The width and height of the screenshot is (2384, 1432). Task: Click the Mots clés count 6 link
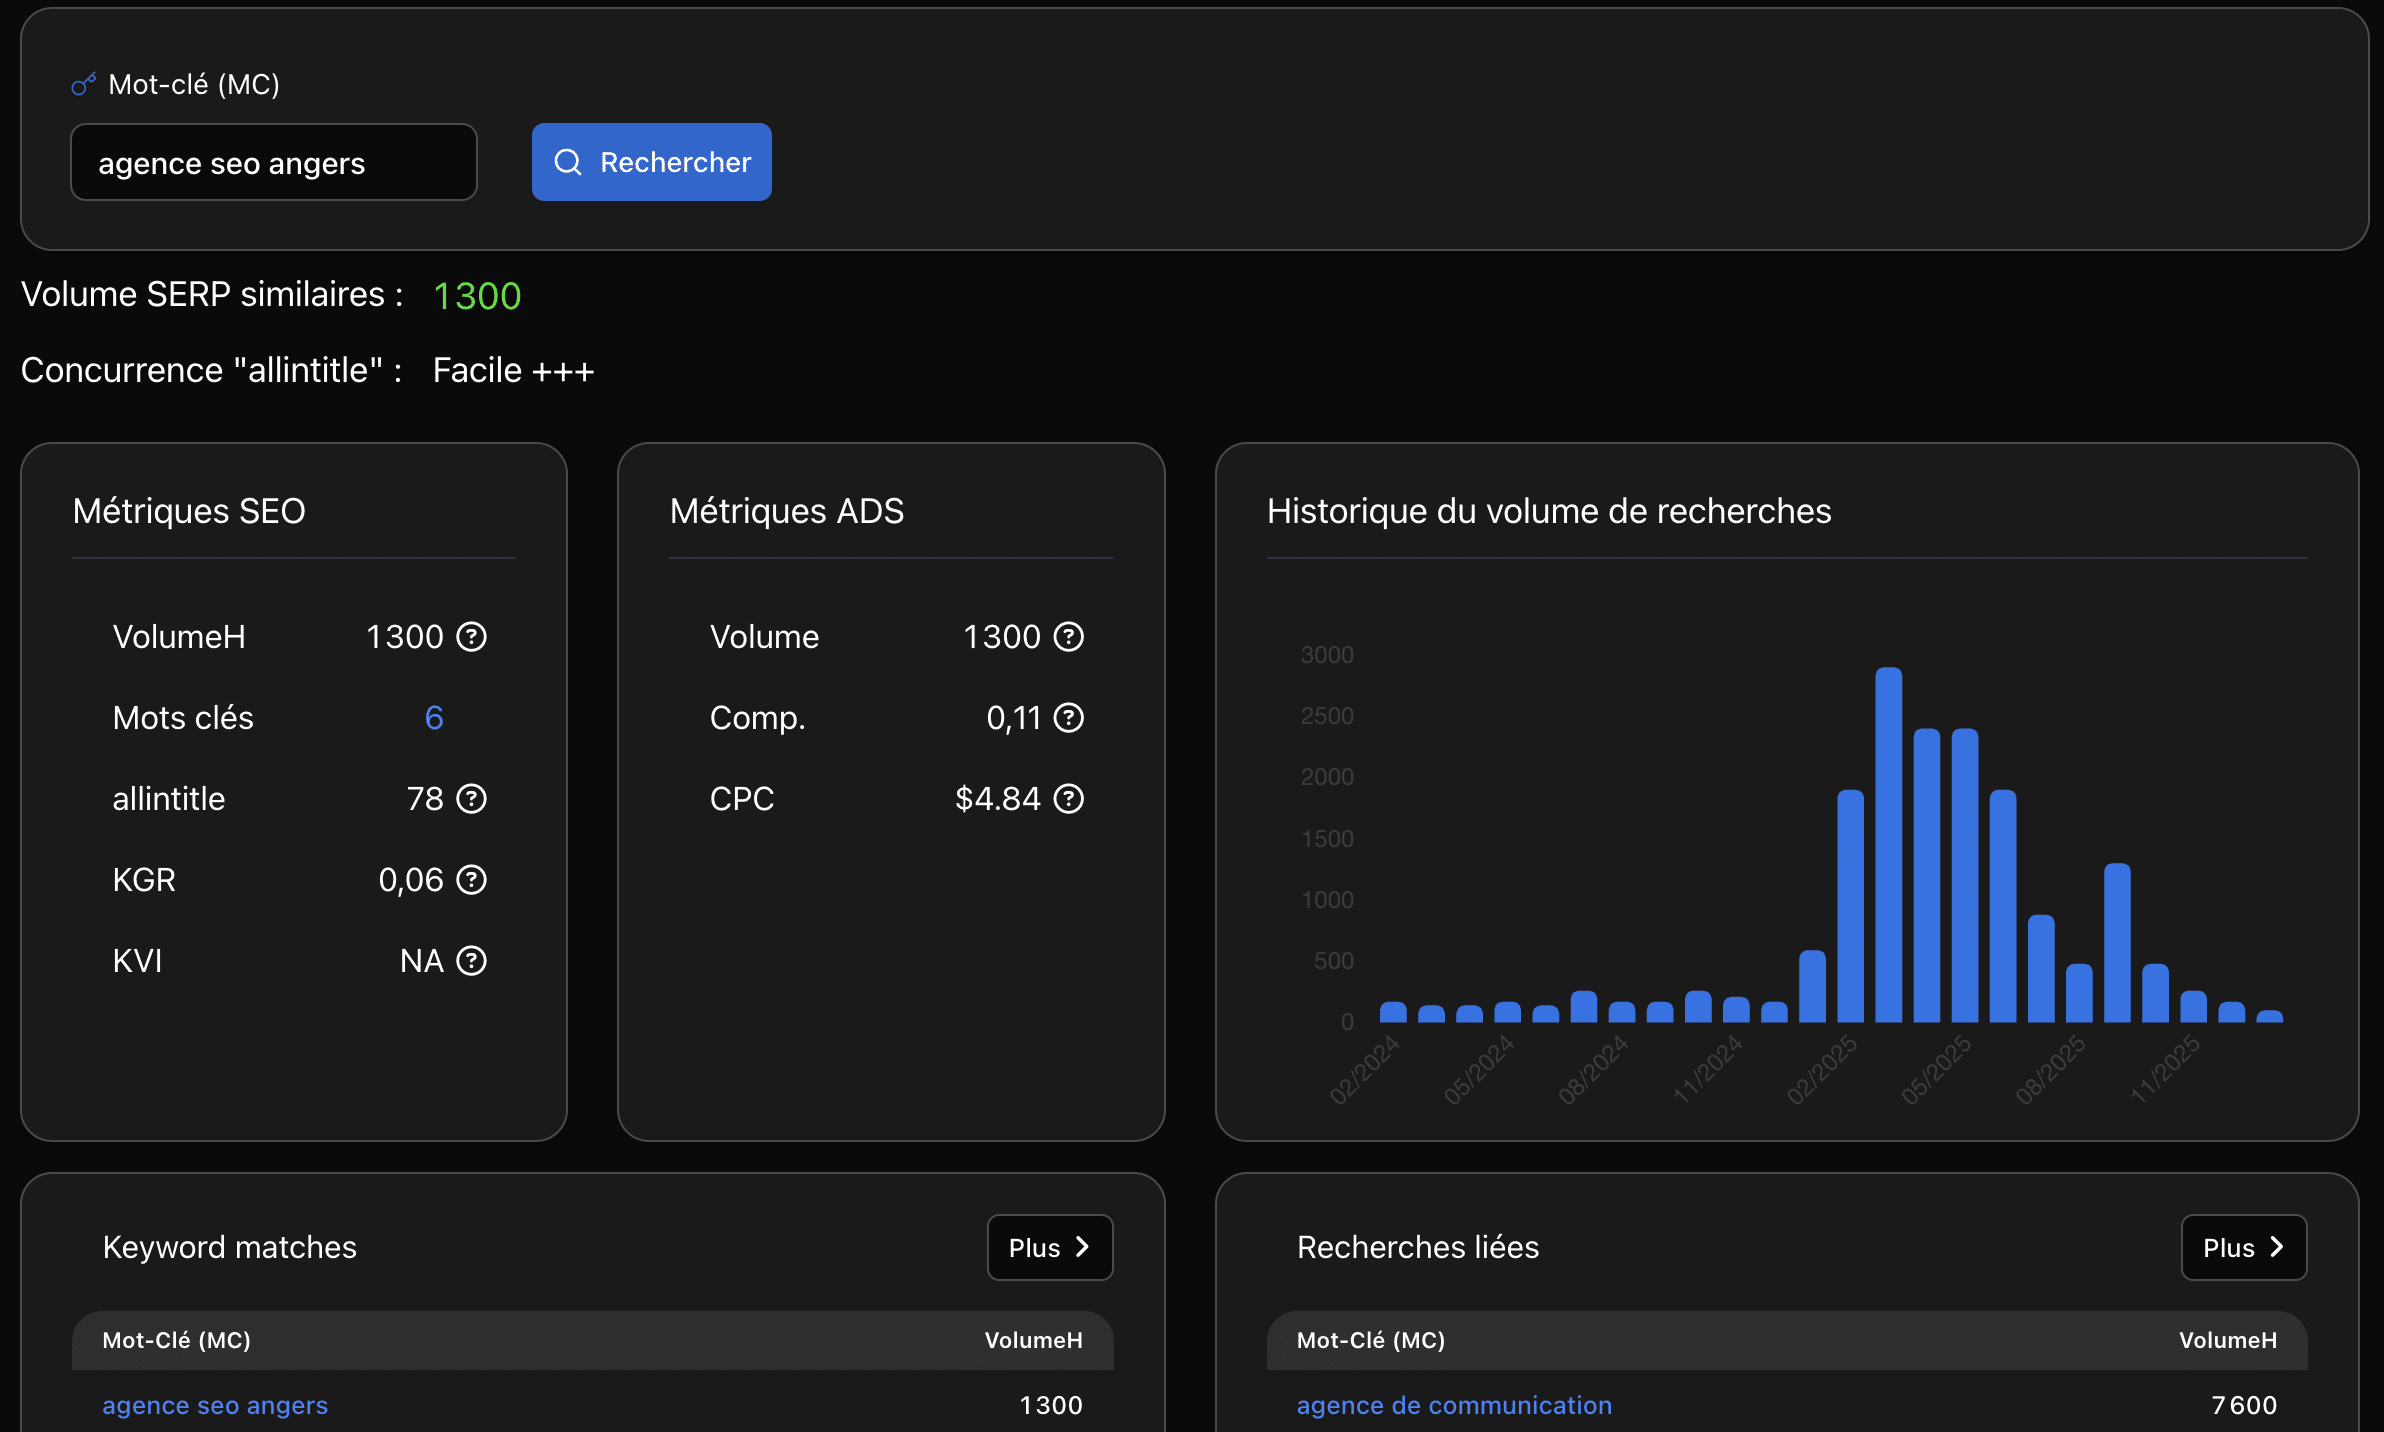[434, 718]
